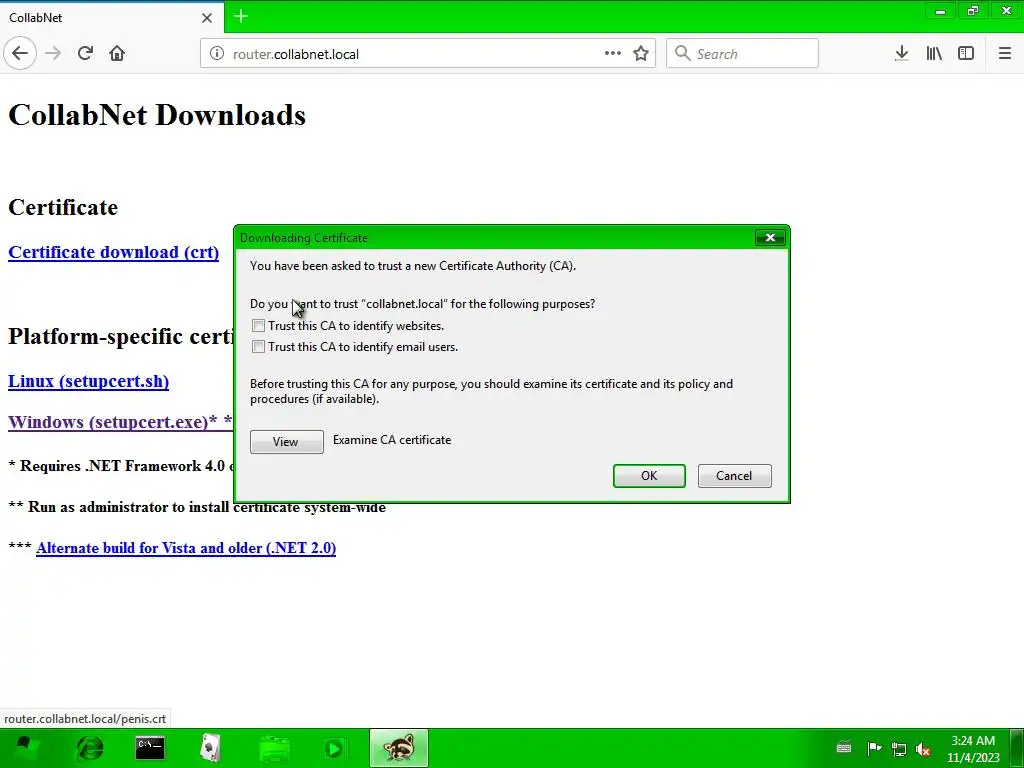Open the Linux (setupcert.sh) link
The width and height of the screenshot is (1024, 768).
(x=88, y=381)
